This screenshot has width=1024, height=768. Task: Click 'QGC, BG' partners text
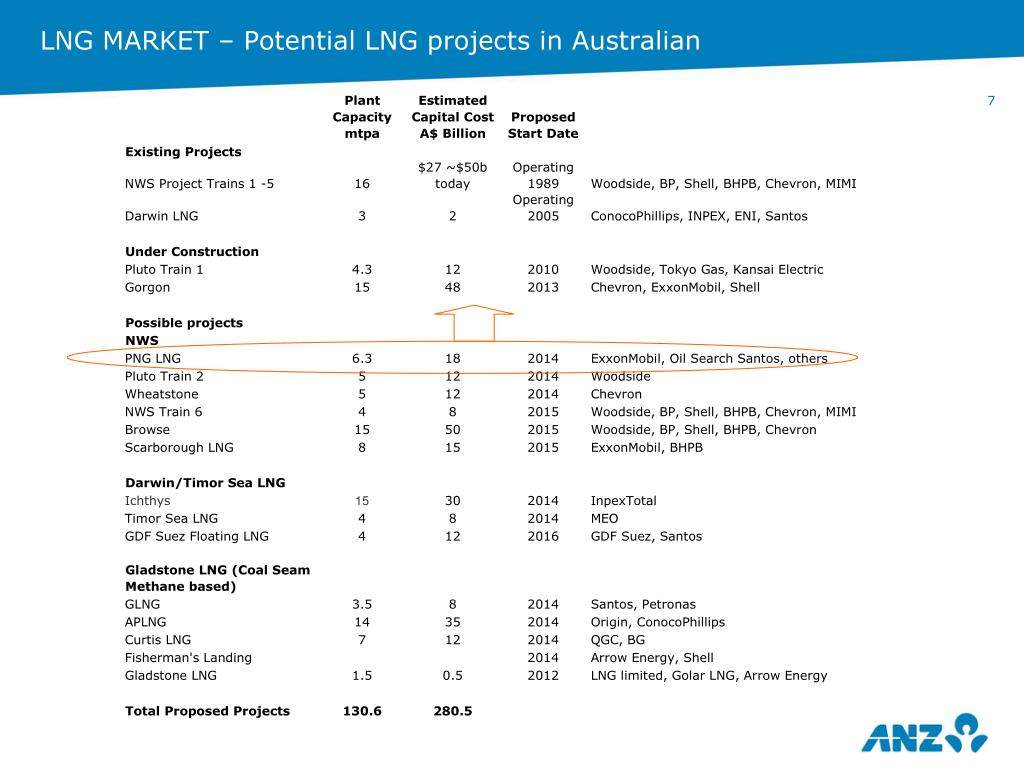[618, 640]
